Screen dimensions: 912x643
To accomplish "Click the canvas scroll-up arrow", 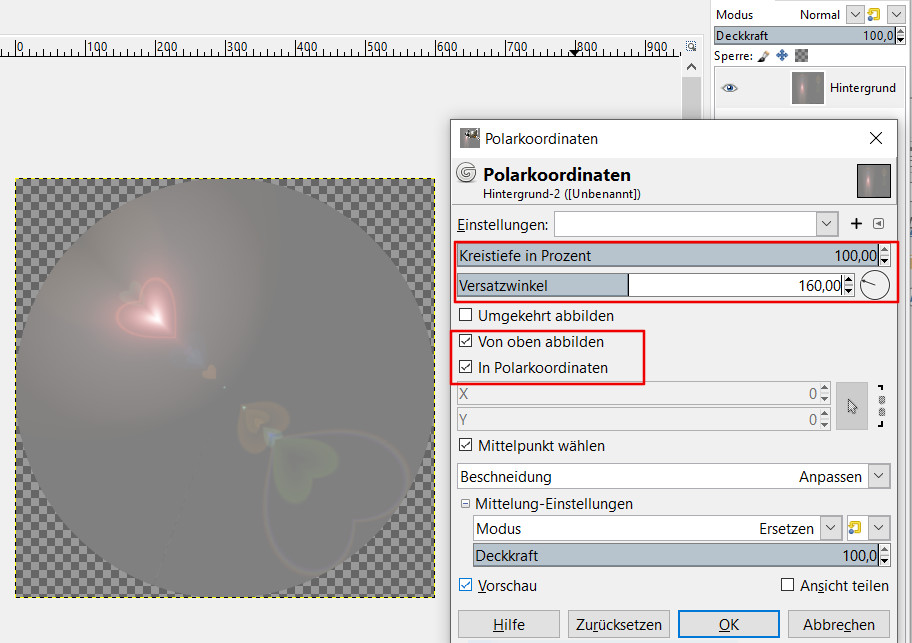I will tap(691, 67).
